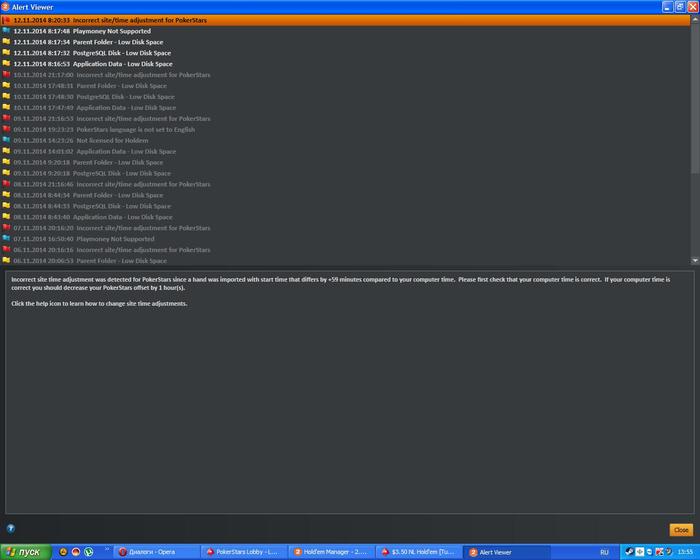Open the Windows Start button

coord(26,552)
